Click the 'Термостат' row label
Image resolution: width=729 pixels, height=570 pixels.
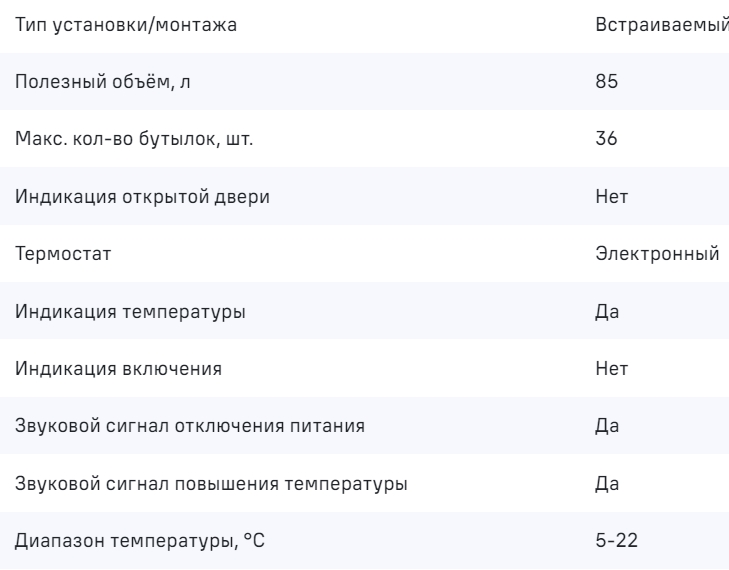pyautogui.click(x=63, y=254)
